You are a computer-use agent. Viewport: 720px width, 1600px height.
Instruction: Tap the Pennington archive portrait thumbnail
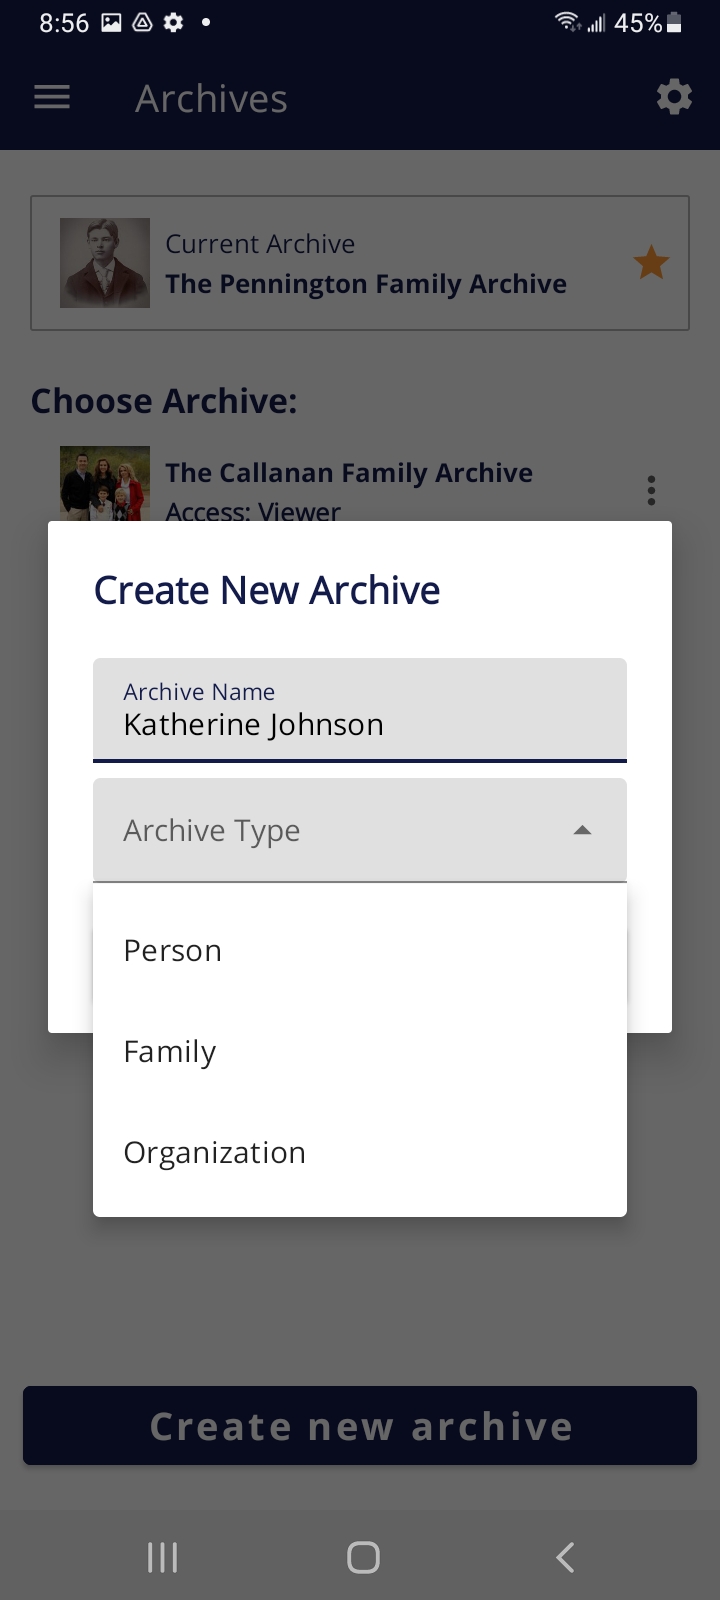pos(105,263)
